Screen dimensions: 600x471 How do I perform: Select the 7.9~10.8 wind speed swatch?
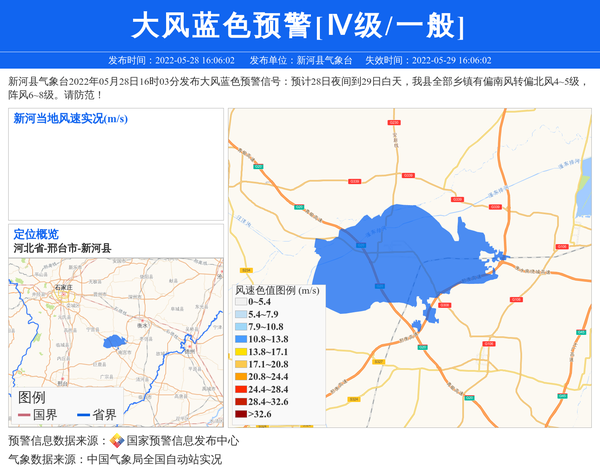point(240,327)
